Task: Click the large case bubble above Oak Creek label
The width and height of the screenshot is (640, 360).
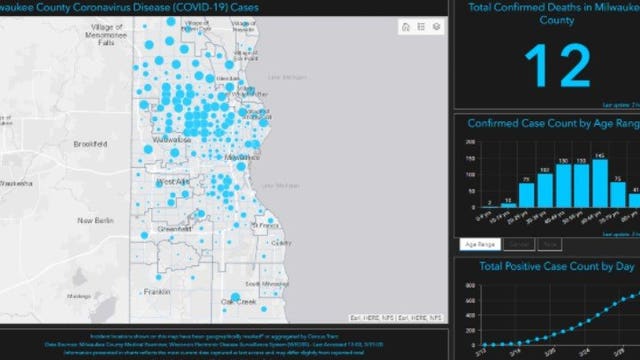Action: pyautogui.click(x=235, y=297)
